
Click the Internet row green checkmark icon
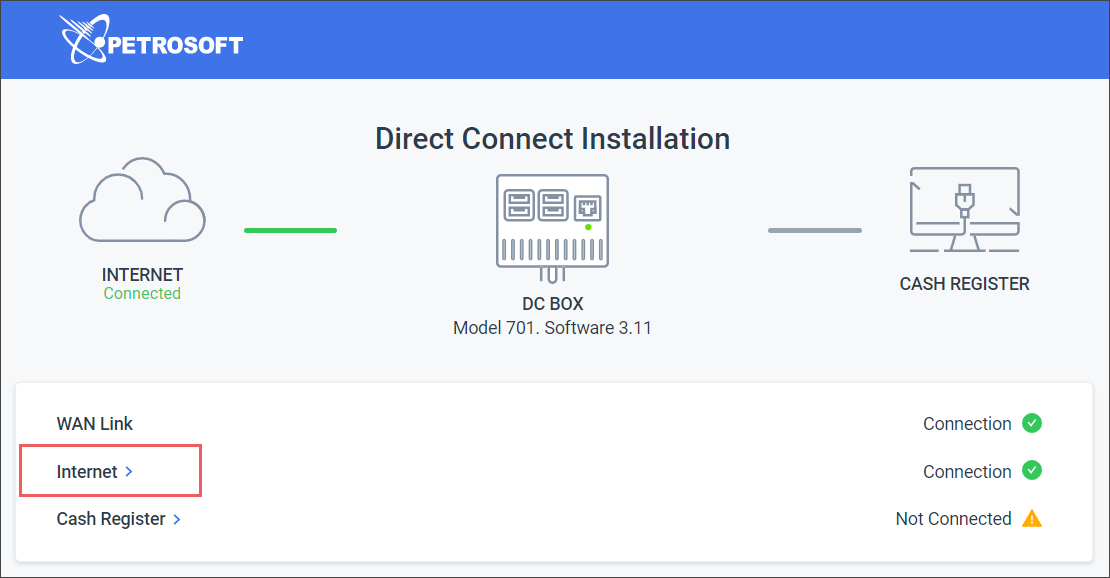click(1032, 471)
